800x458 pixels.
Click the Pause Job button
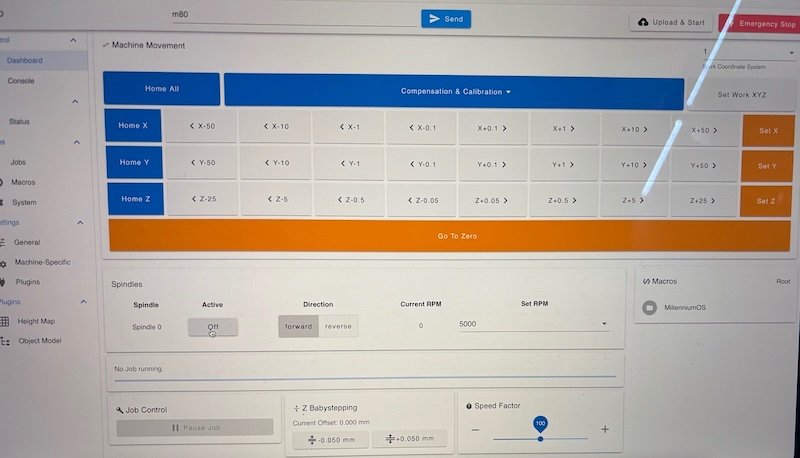pyautogui.click(x=195, y=427)
